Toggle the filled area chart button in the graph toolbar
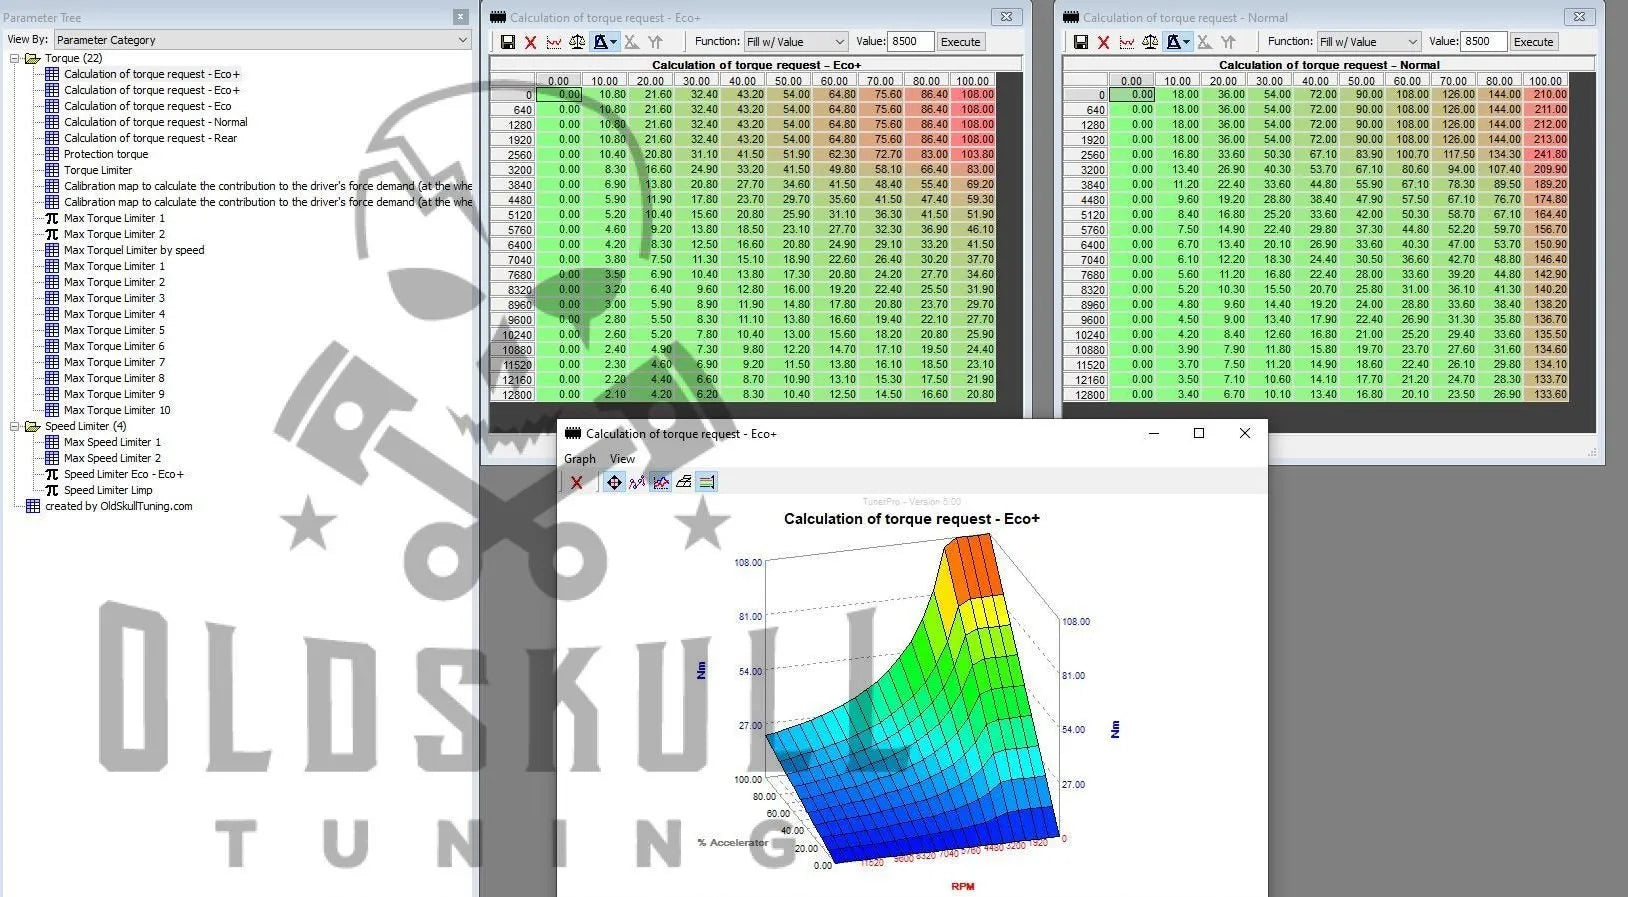This screenshot has width=1628, height=897. click(x=660, y=482)
